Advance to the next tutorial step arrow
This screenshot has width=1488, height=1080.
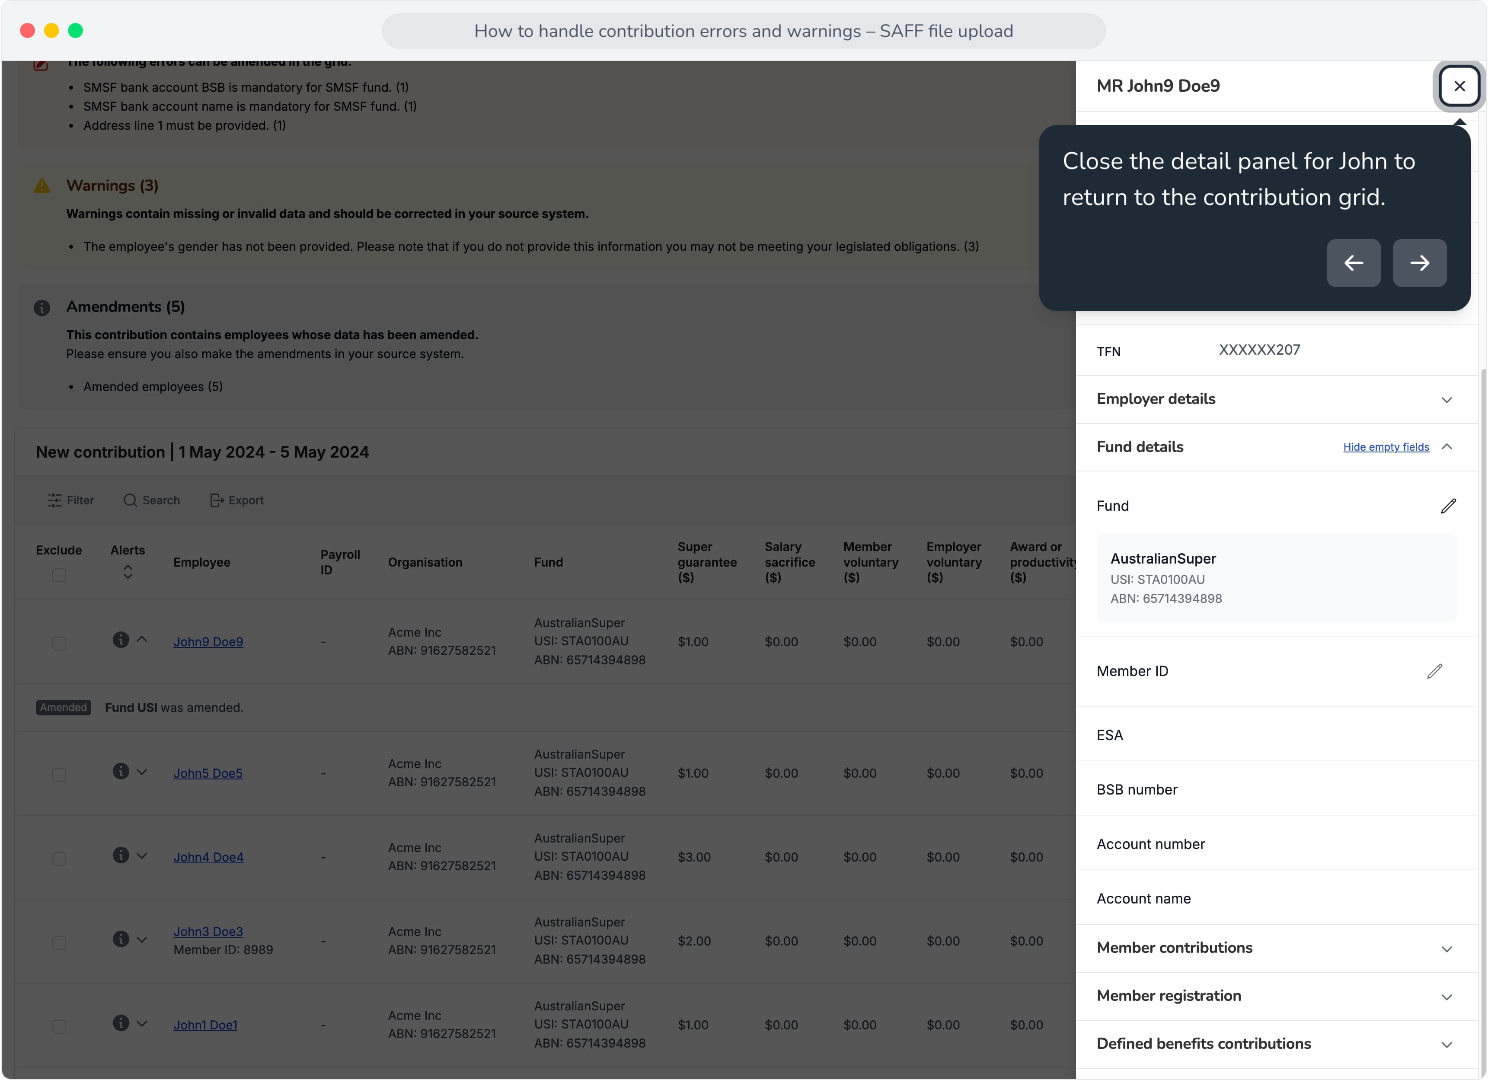point(1419,263)
